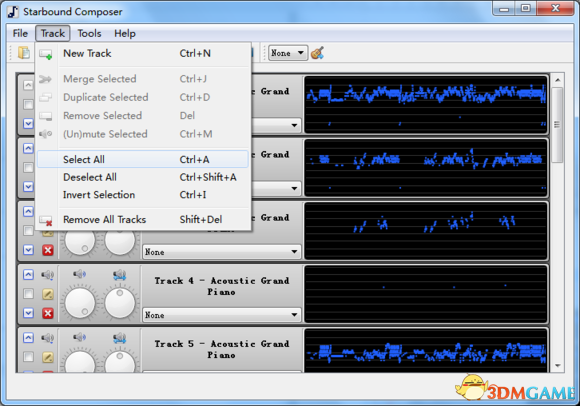
Task: Move Track 4 up with arrow icon
Action: point(28,275)
